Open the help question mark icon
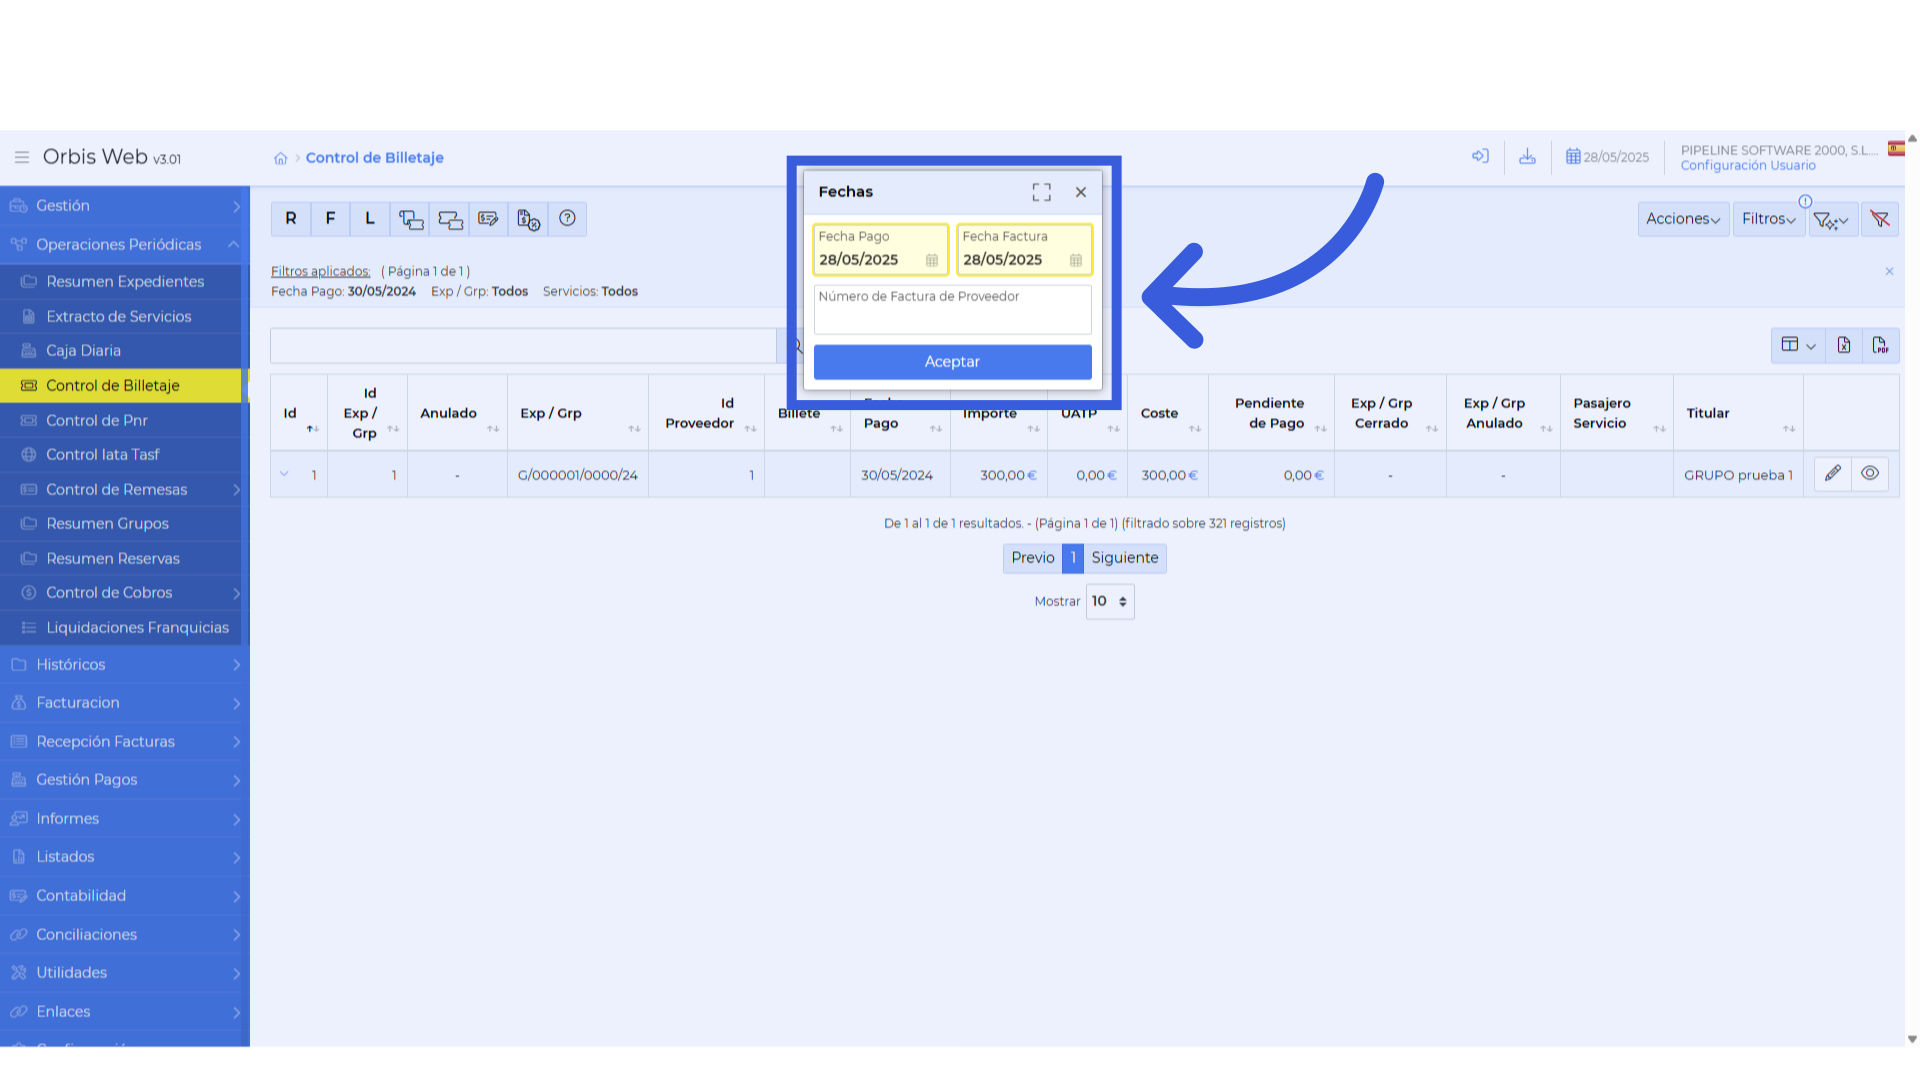1920x1080 pixels. [567, 219]
